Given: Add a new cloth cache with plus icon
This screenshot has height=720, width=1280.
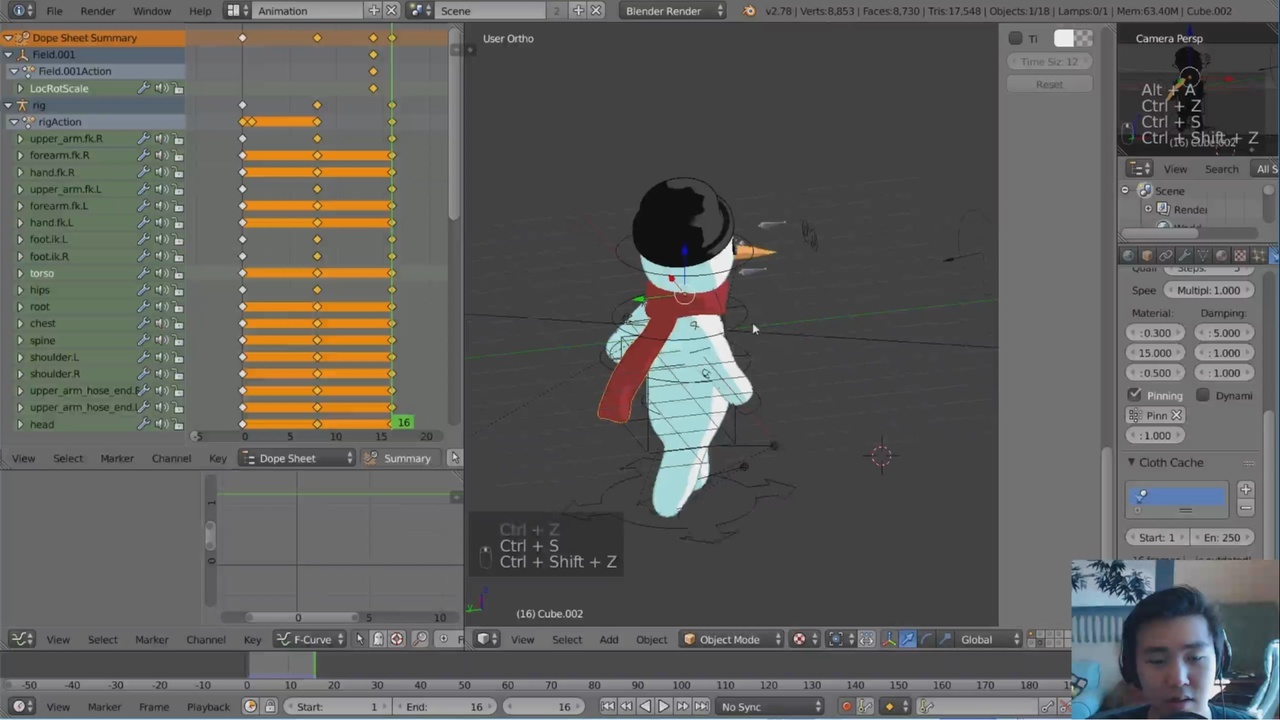Looking at the screenshot, I should pos(1245,489).
